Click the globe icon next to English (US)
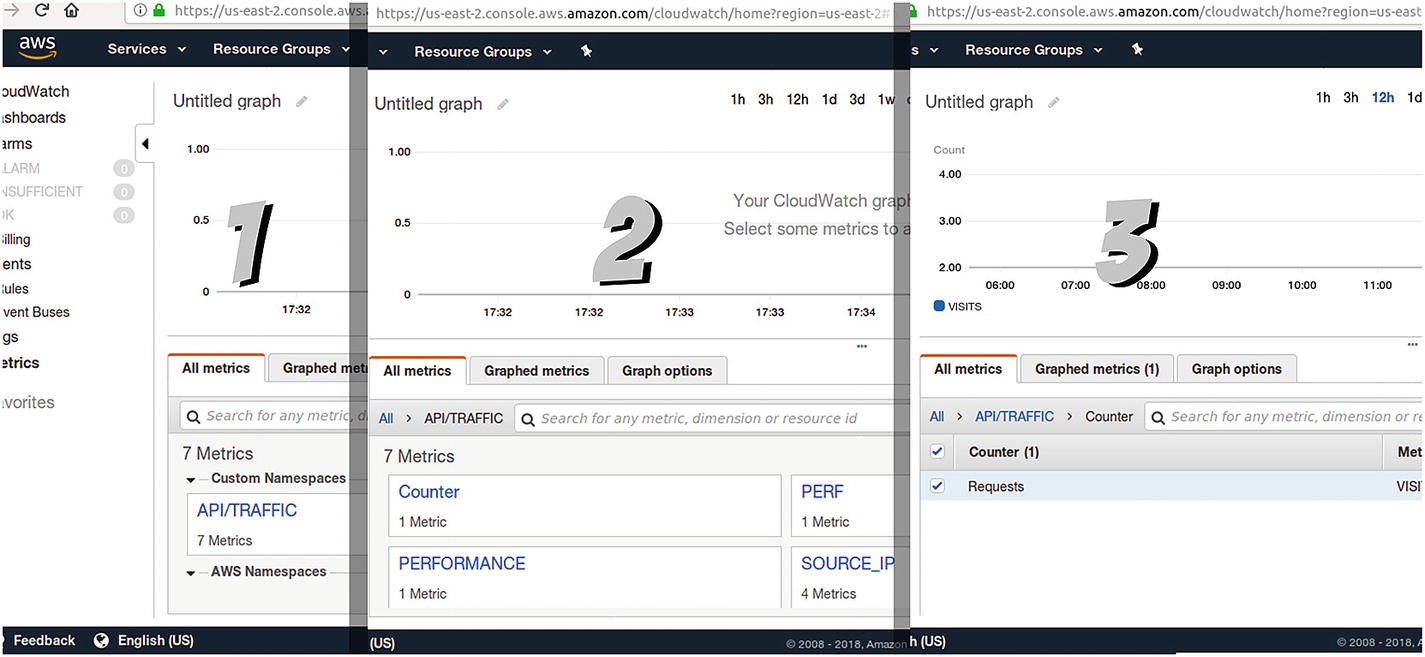The height and width of the screenshot is (657, 1425). [101, 640]
